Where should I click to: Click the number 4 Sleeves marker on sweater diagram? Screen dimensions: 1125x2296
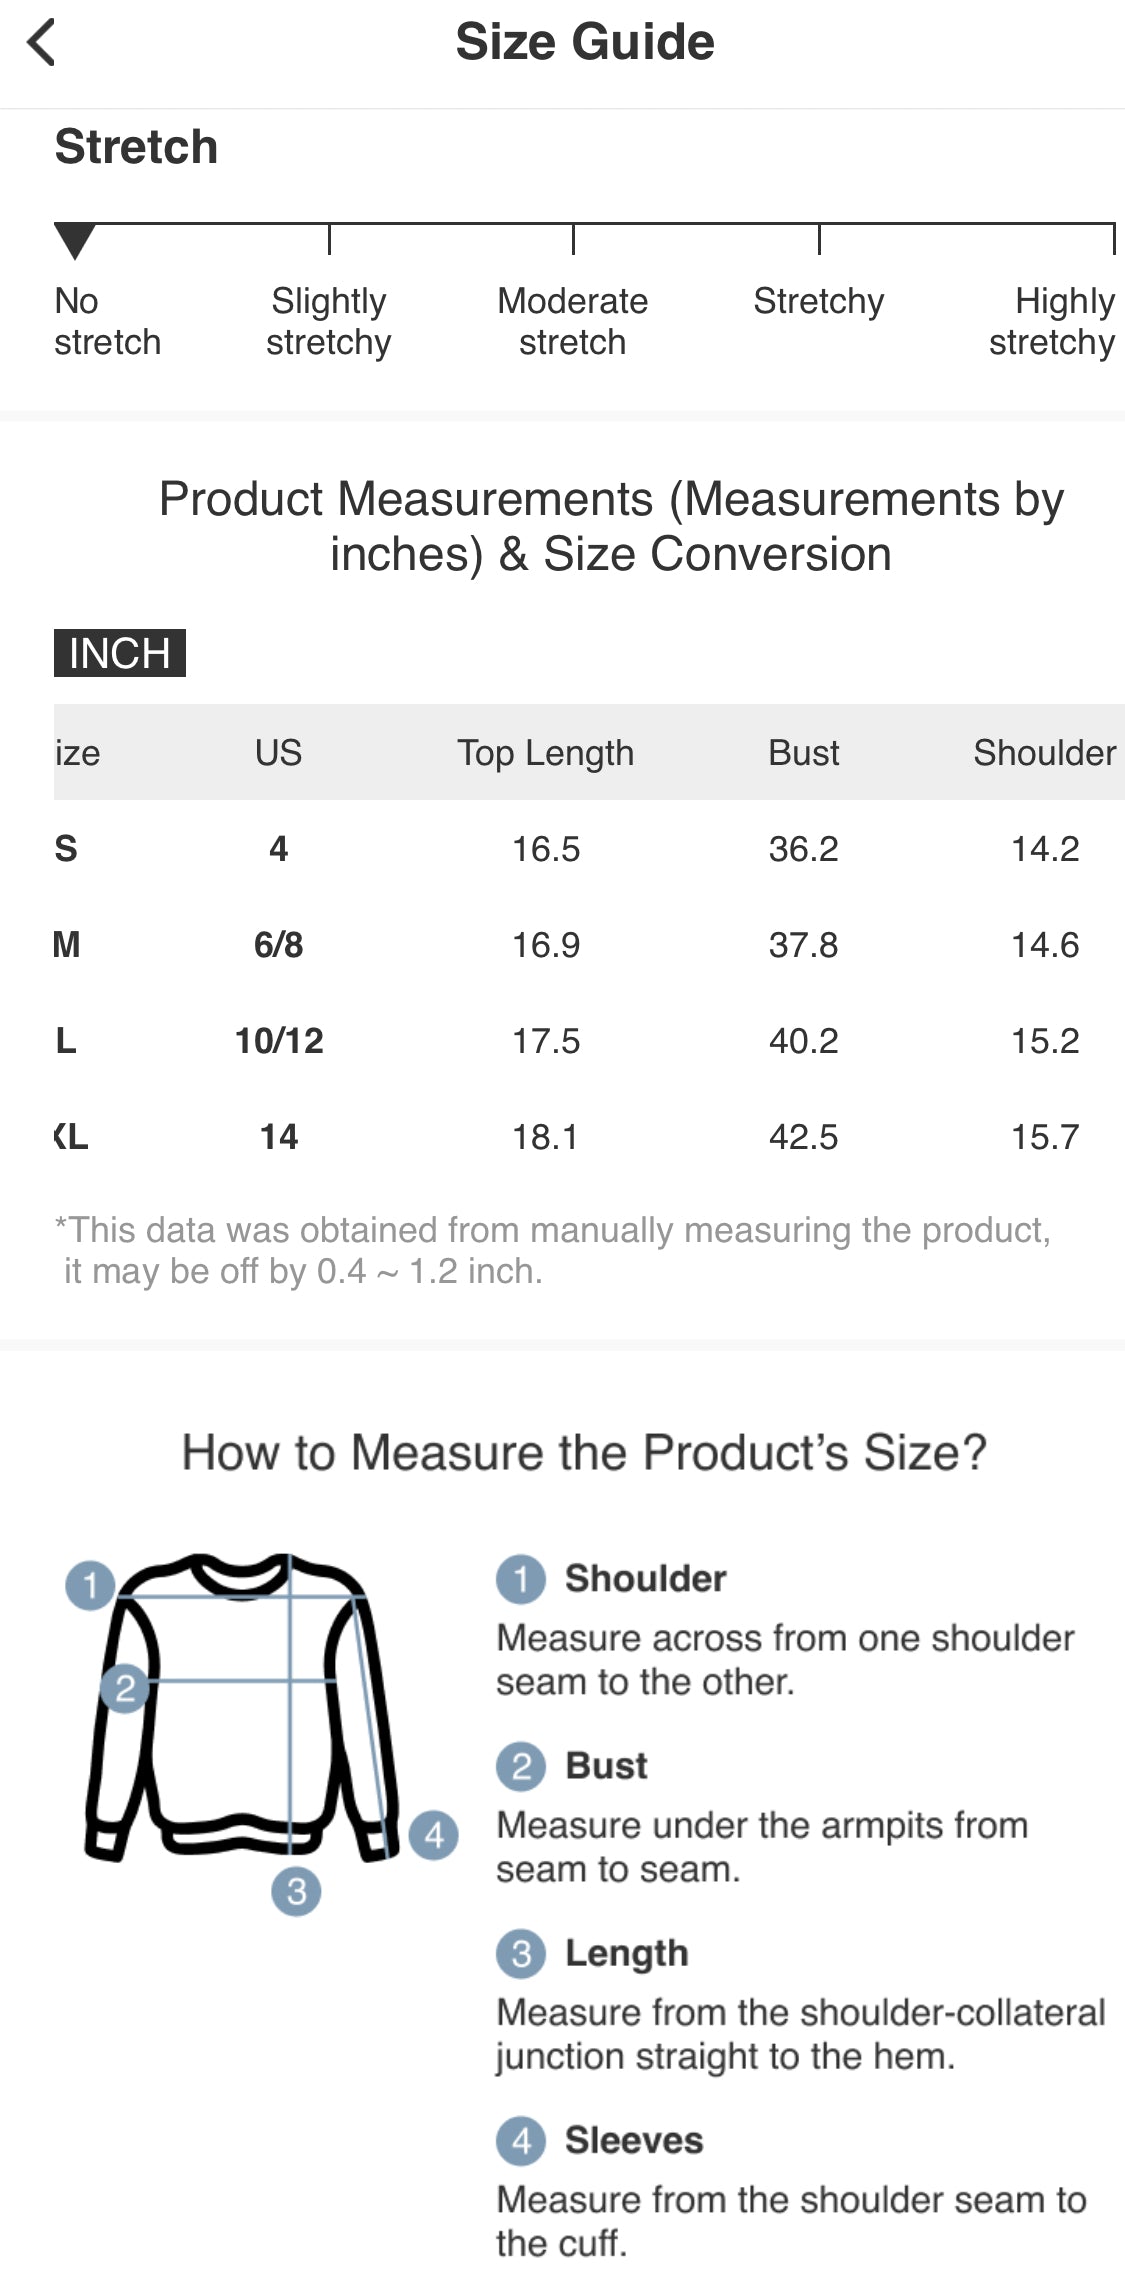coord(434,1835)
